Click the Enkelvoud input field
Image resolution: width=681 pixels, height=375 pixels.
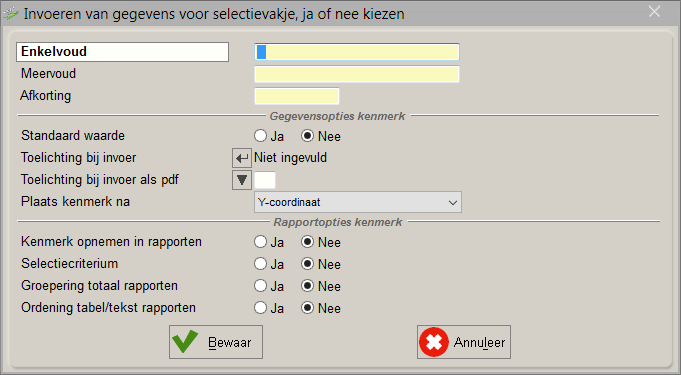(x=357, y=52)
